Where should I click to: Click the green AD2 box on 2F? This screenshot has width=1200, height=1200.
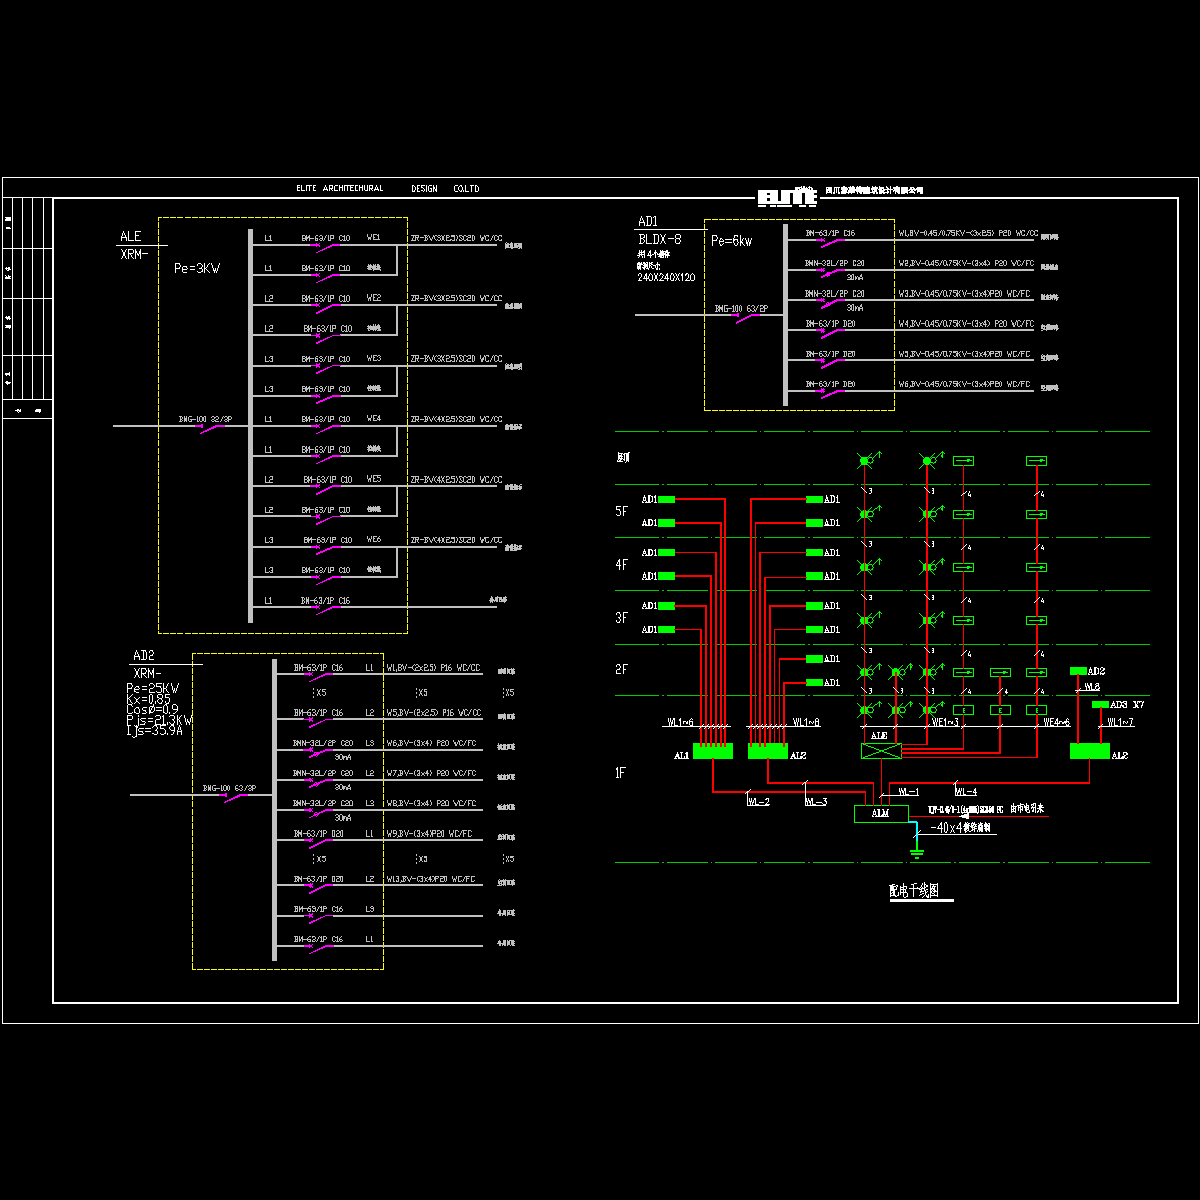pyautogui.click(x=1078, y=670)
